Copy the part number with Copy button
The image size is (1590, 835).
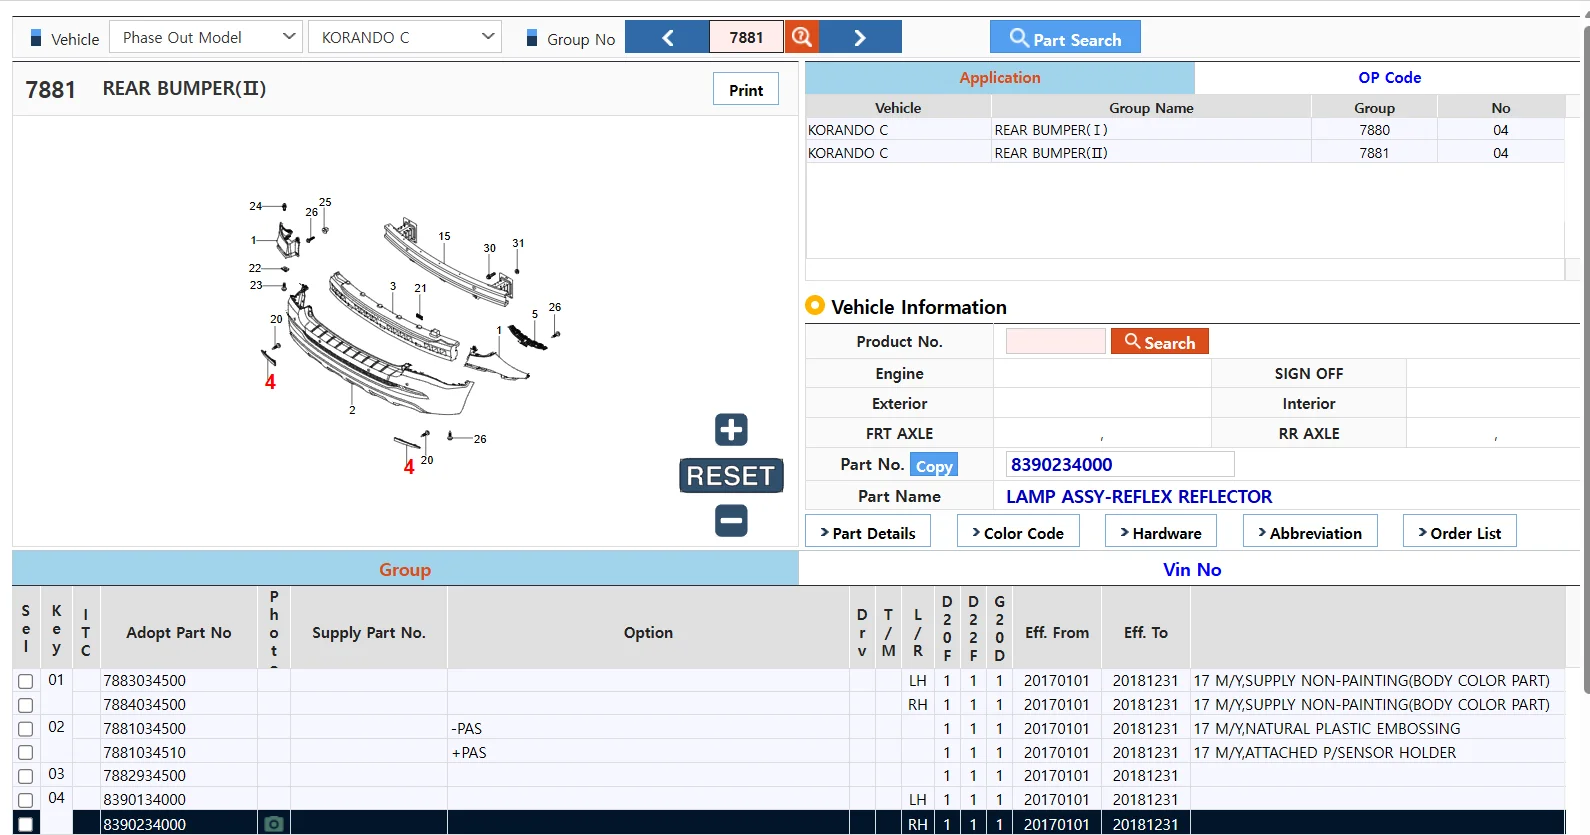pos(934,465)
